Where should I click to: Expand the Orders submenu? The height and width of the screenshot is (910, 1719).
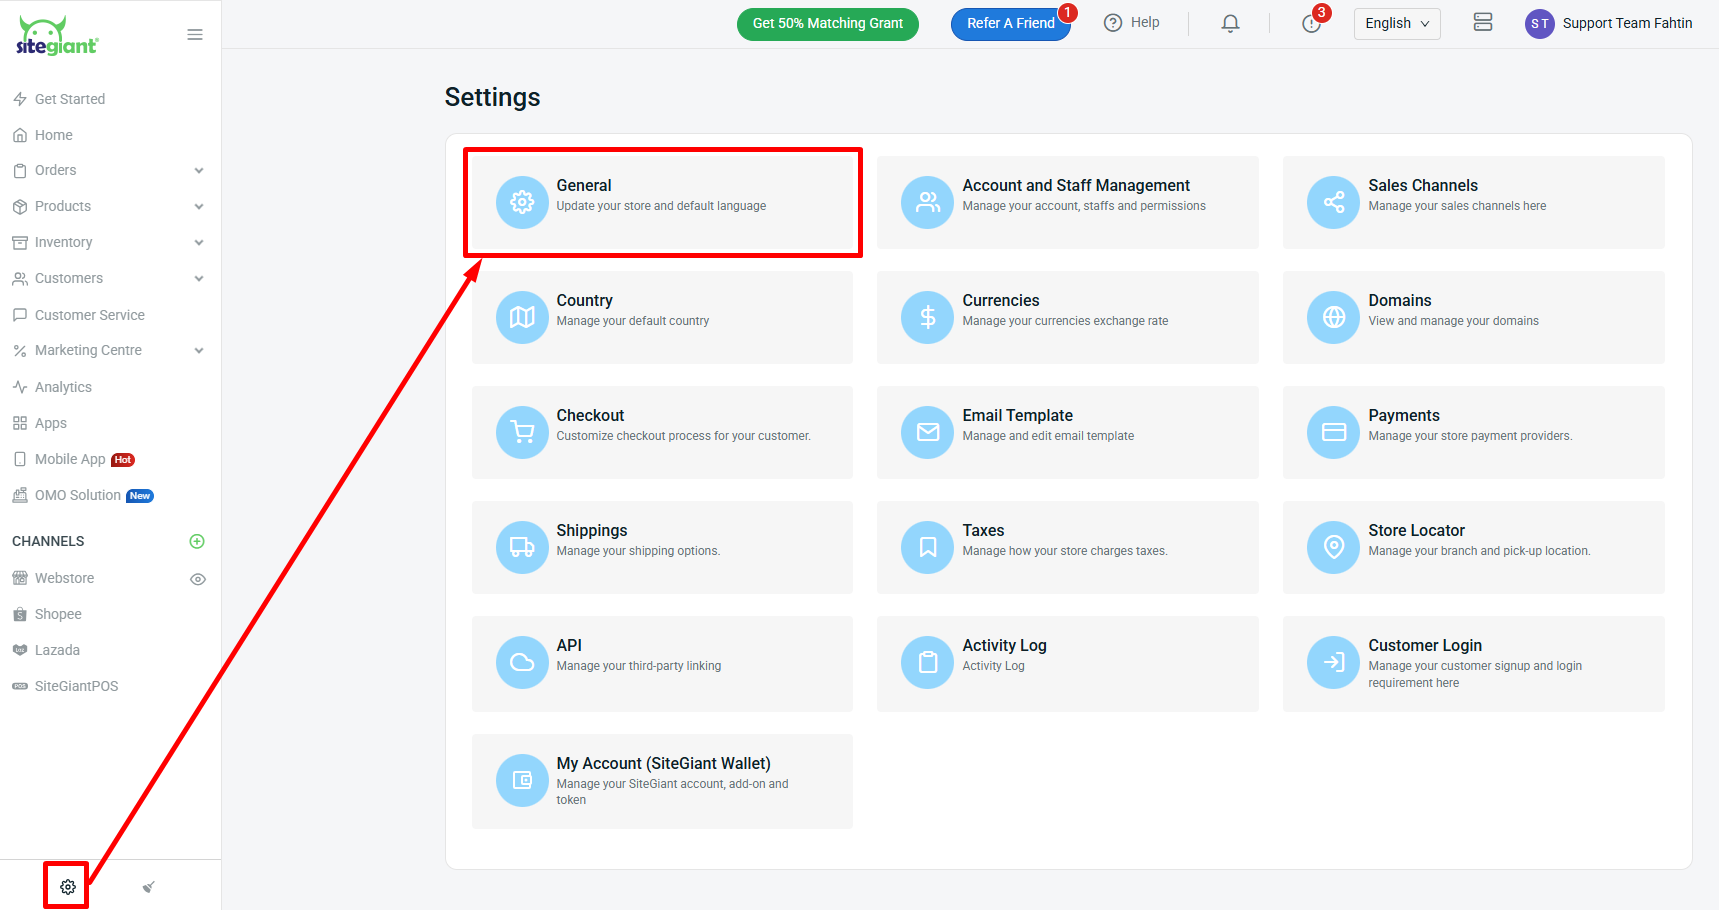pos(199,171)
